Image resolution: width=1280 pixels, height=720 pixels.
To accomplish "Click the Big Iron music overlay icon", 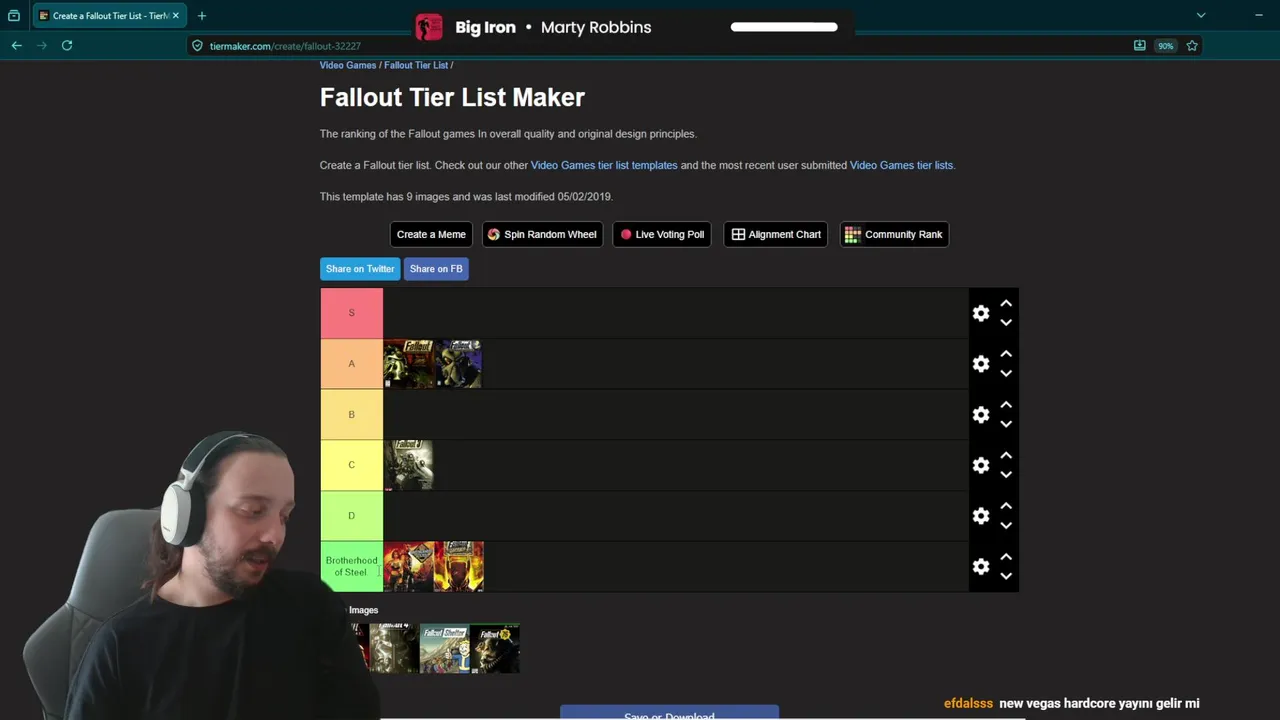I will (429, 27).
